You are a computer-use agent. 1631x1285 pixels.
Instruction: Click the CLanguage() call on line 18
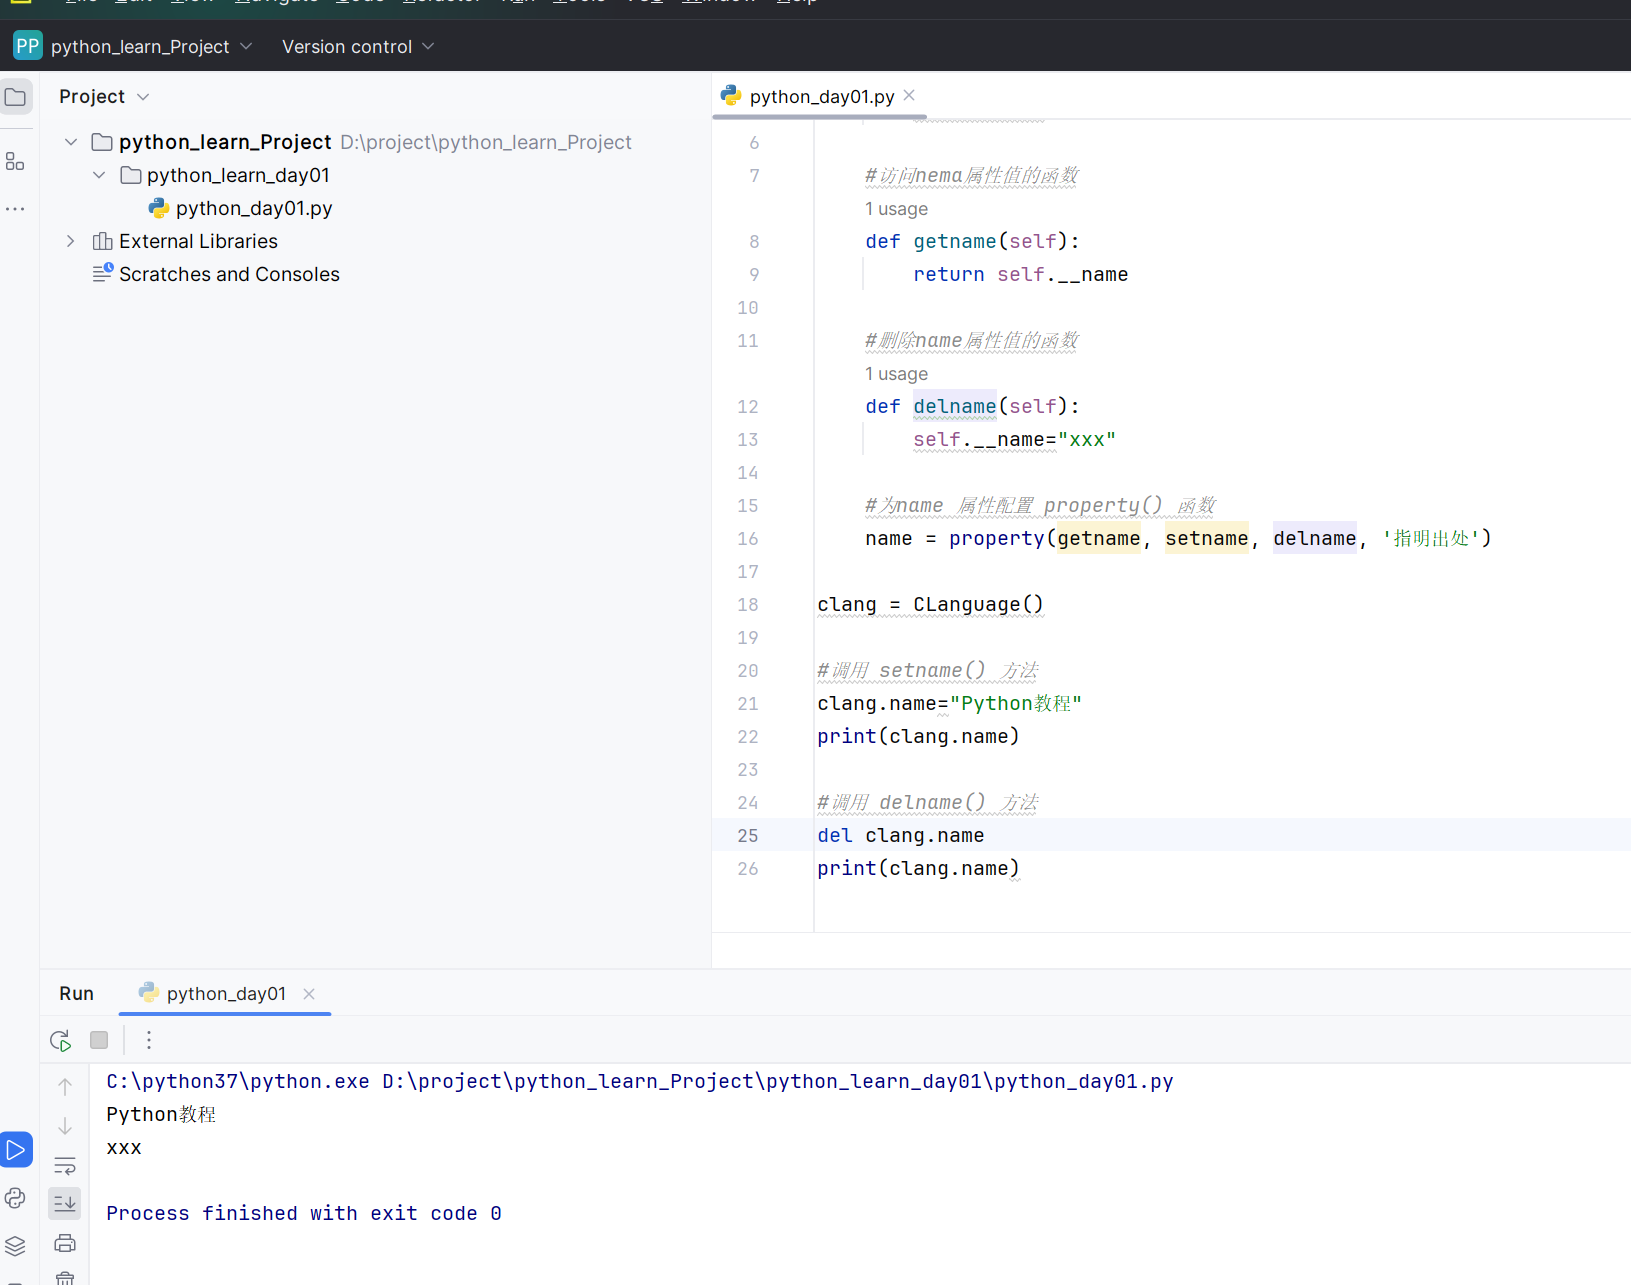tap(978, 604)
